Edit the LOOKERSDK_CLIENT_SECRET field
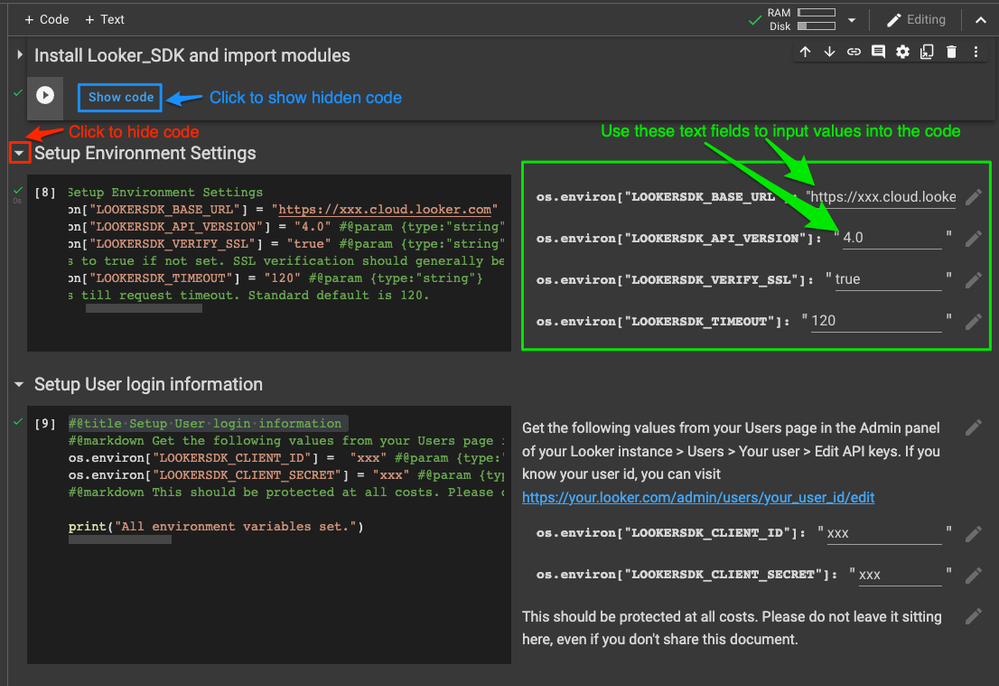 [x=900, y=575]
